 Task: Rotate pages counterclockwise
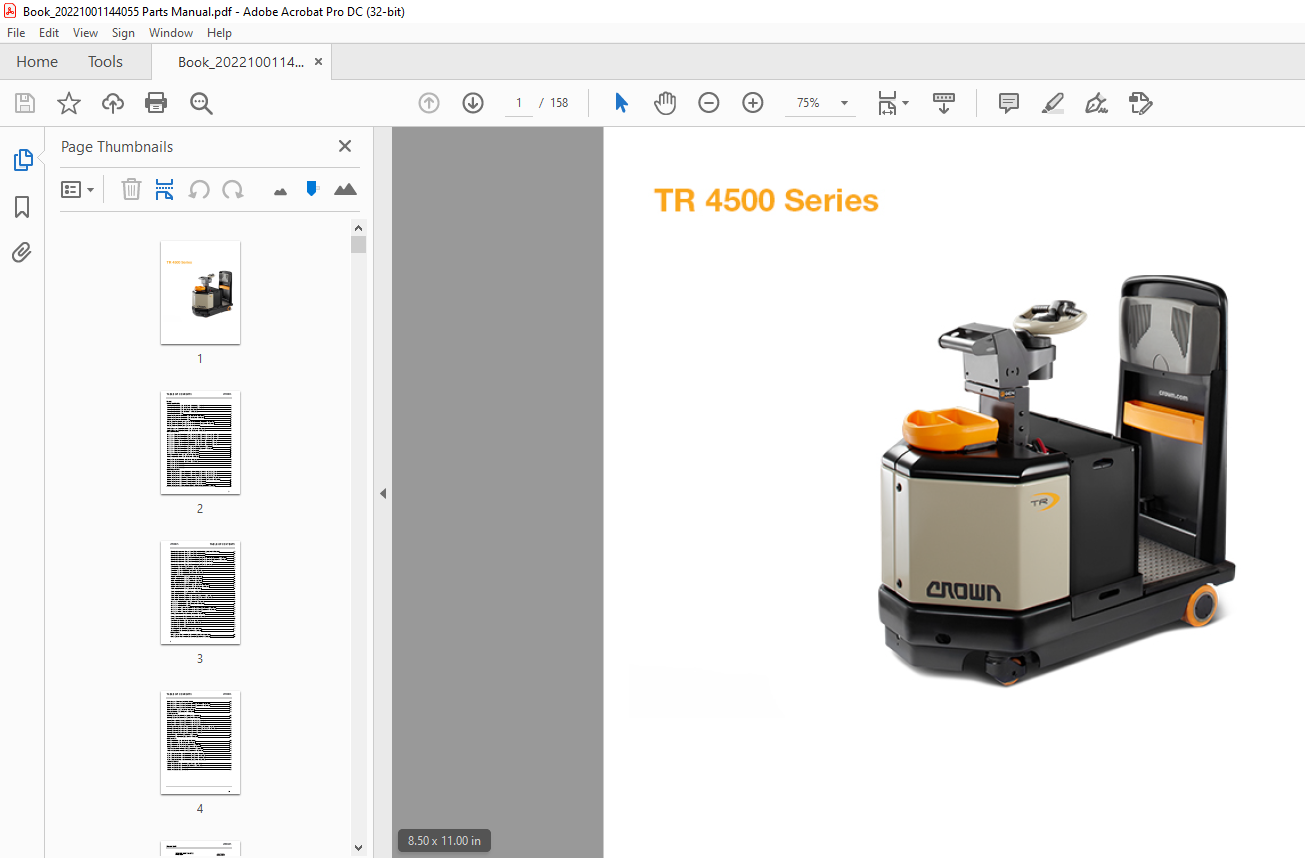(x=199, y=189)
